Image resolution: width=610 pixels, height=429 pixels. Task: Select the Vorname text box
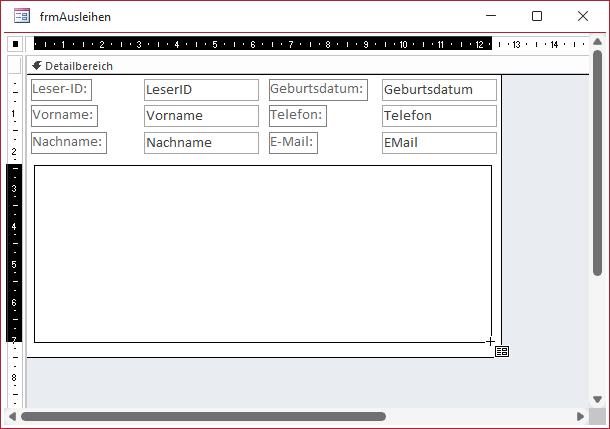[x=201, y=116]
